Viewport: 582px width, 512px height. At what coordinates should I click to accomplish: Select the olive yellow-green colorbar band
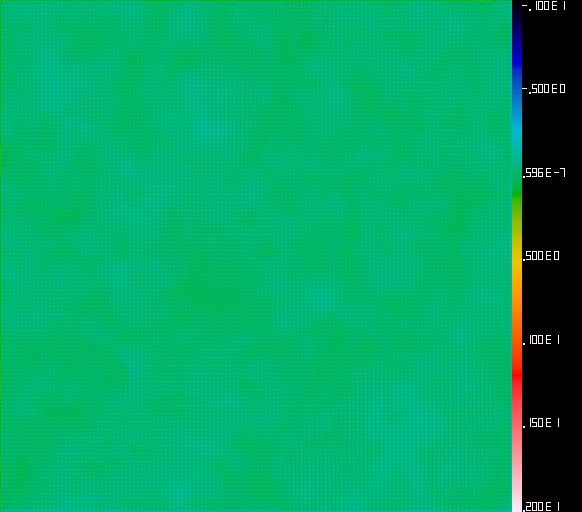[517, 223]
